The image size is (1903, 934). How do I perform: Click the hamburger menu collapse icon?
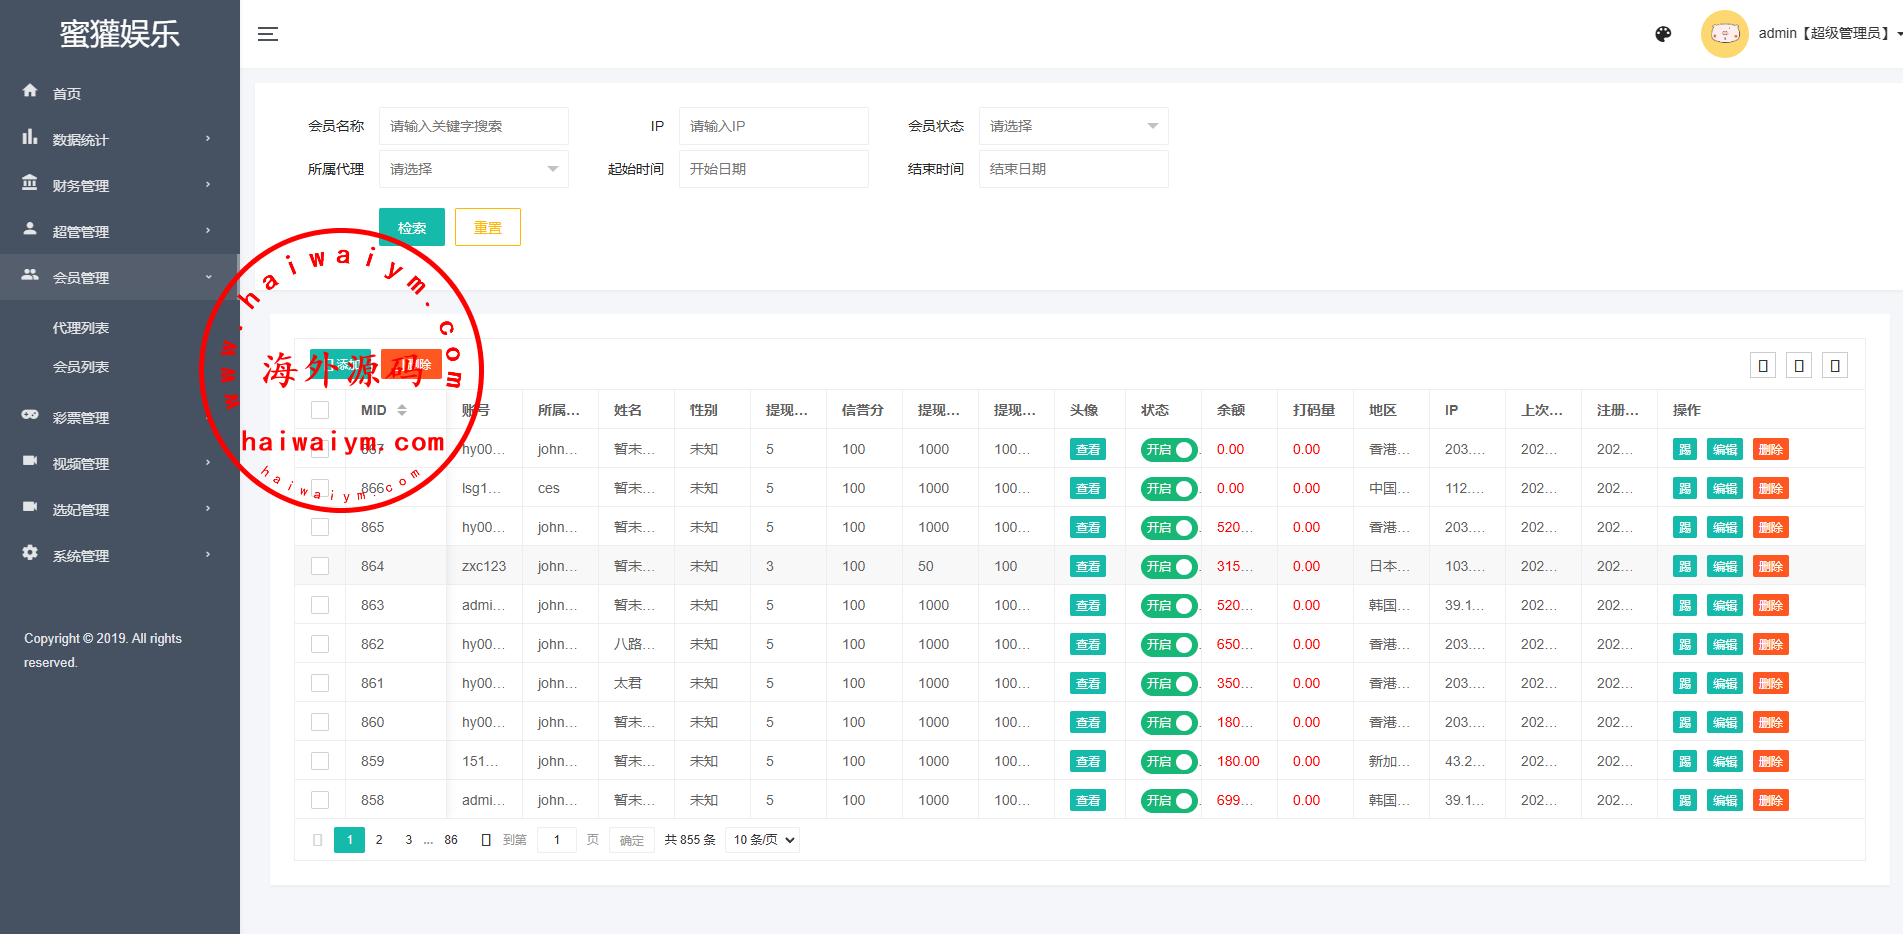coord(267,34)
